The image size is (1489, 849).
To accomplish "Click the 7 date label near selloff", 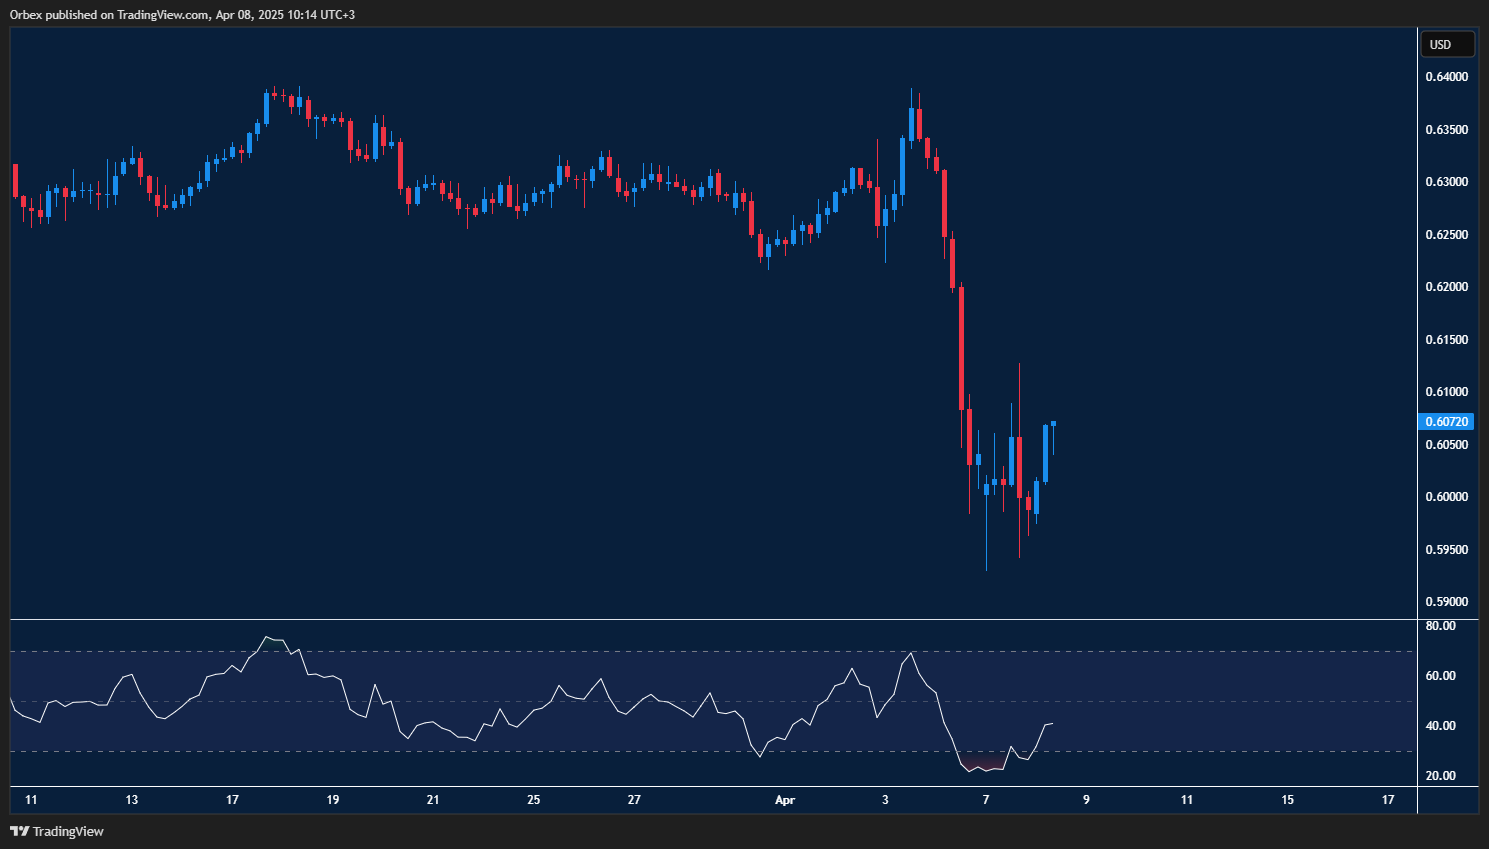I will point(985,800).
